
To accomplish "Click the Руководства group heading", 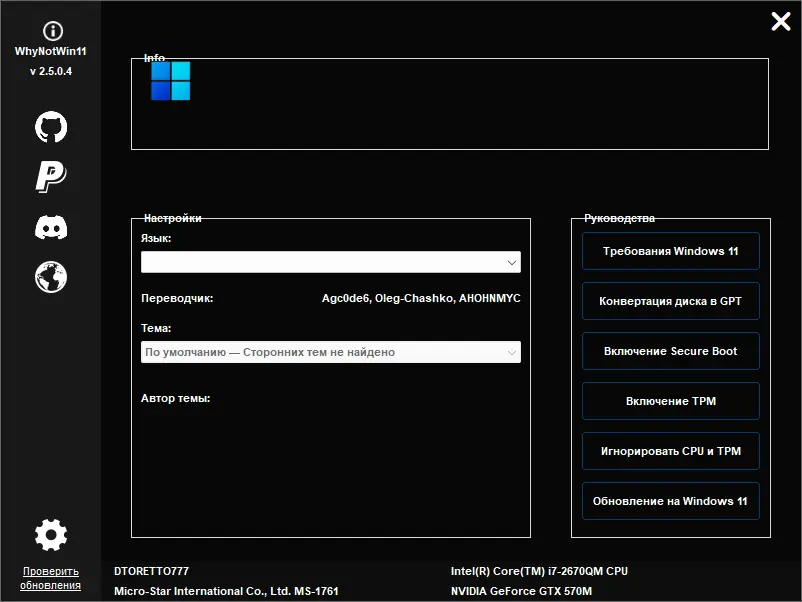I will click(619, 218).
